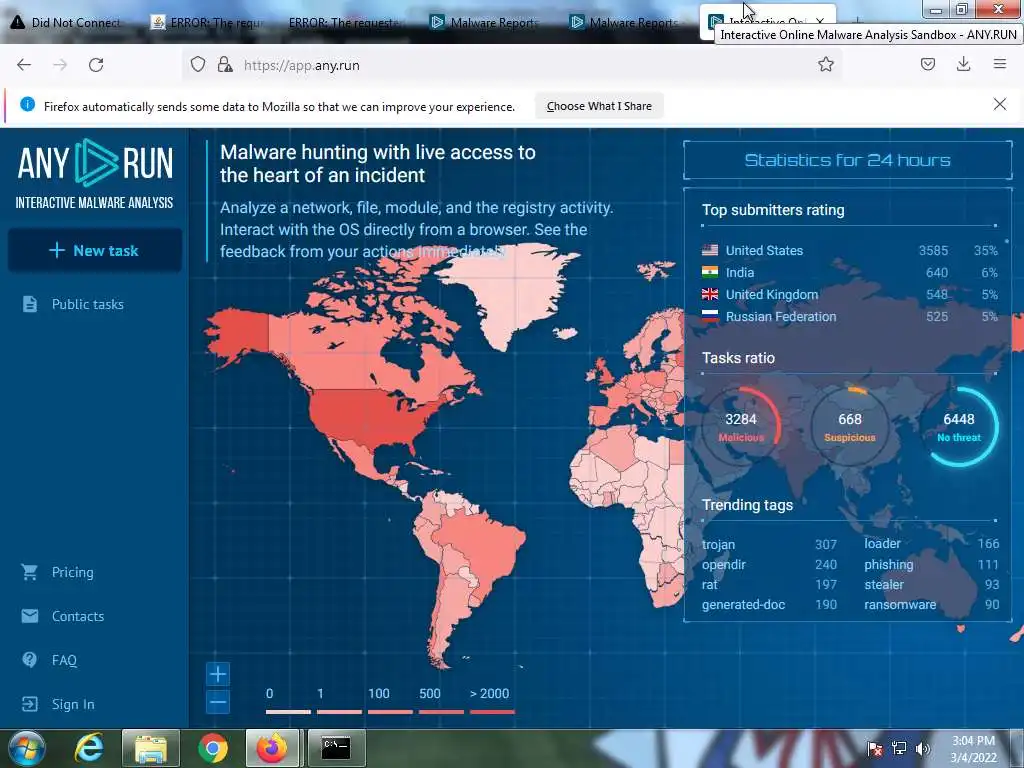The image size is (1024, 768).
Task: Click the 0 legend color bar
Action: coord(288,711)
